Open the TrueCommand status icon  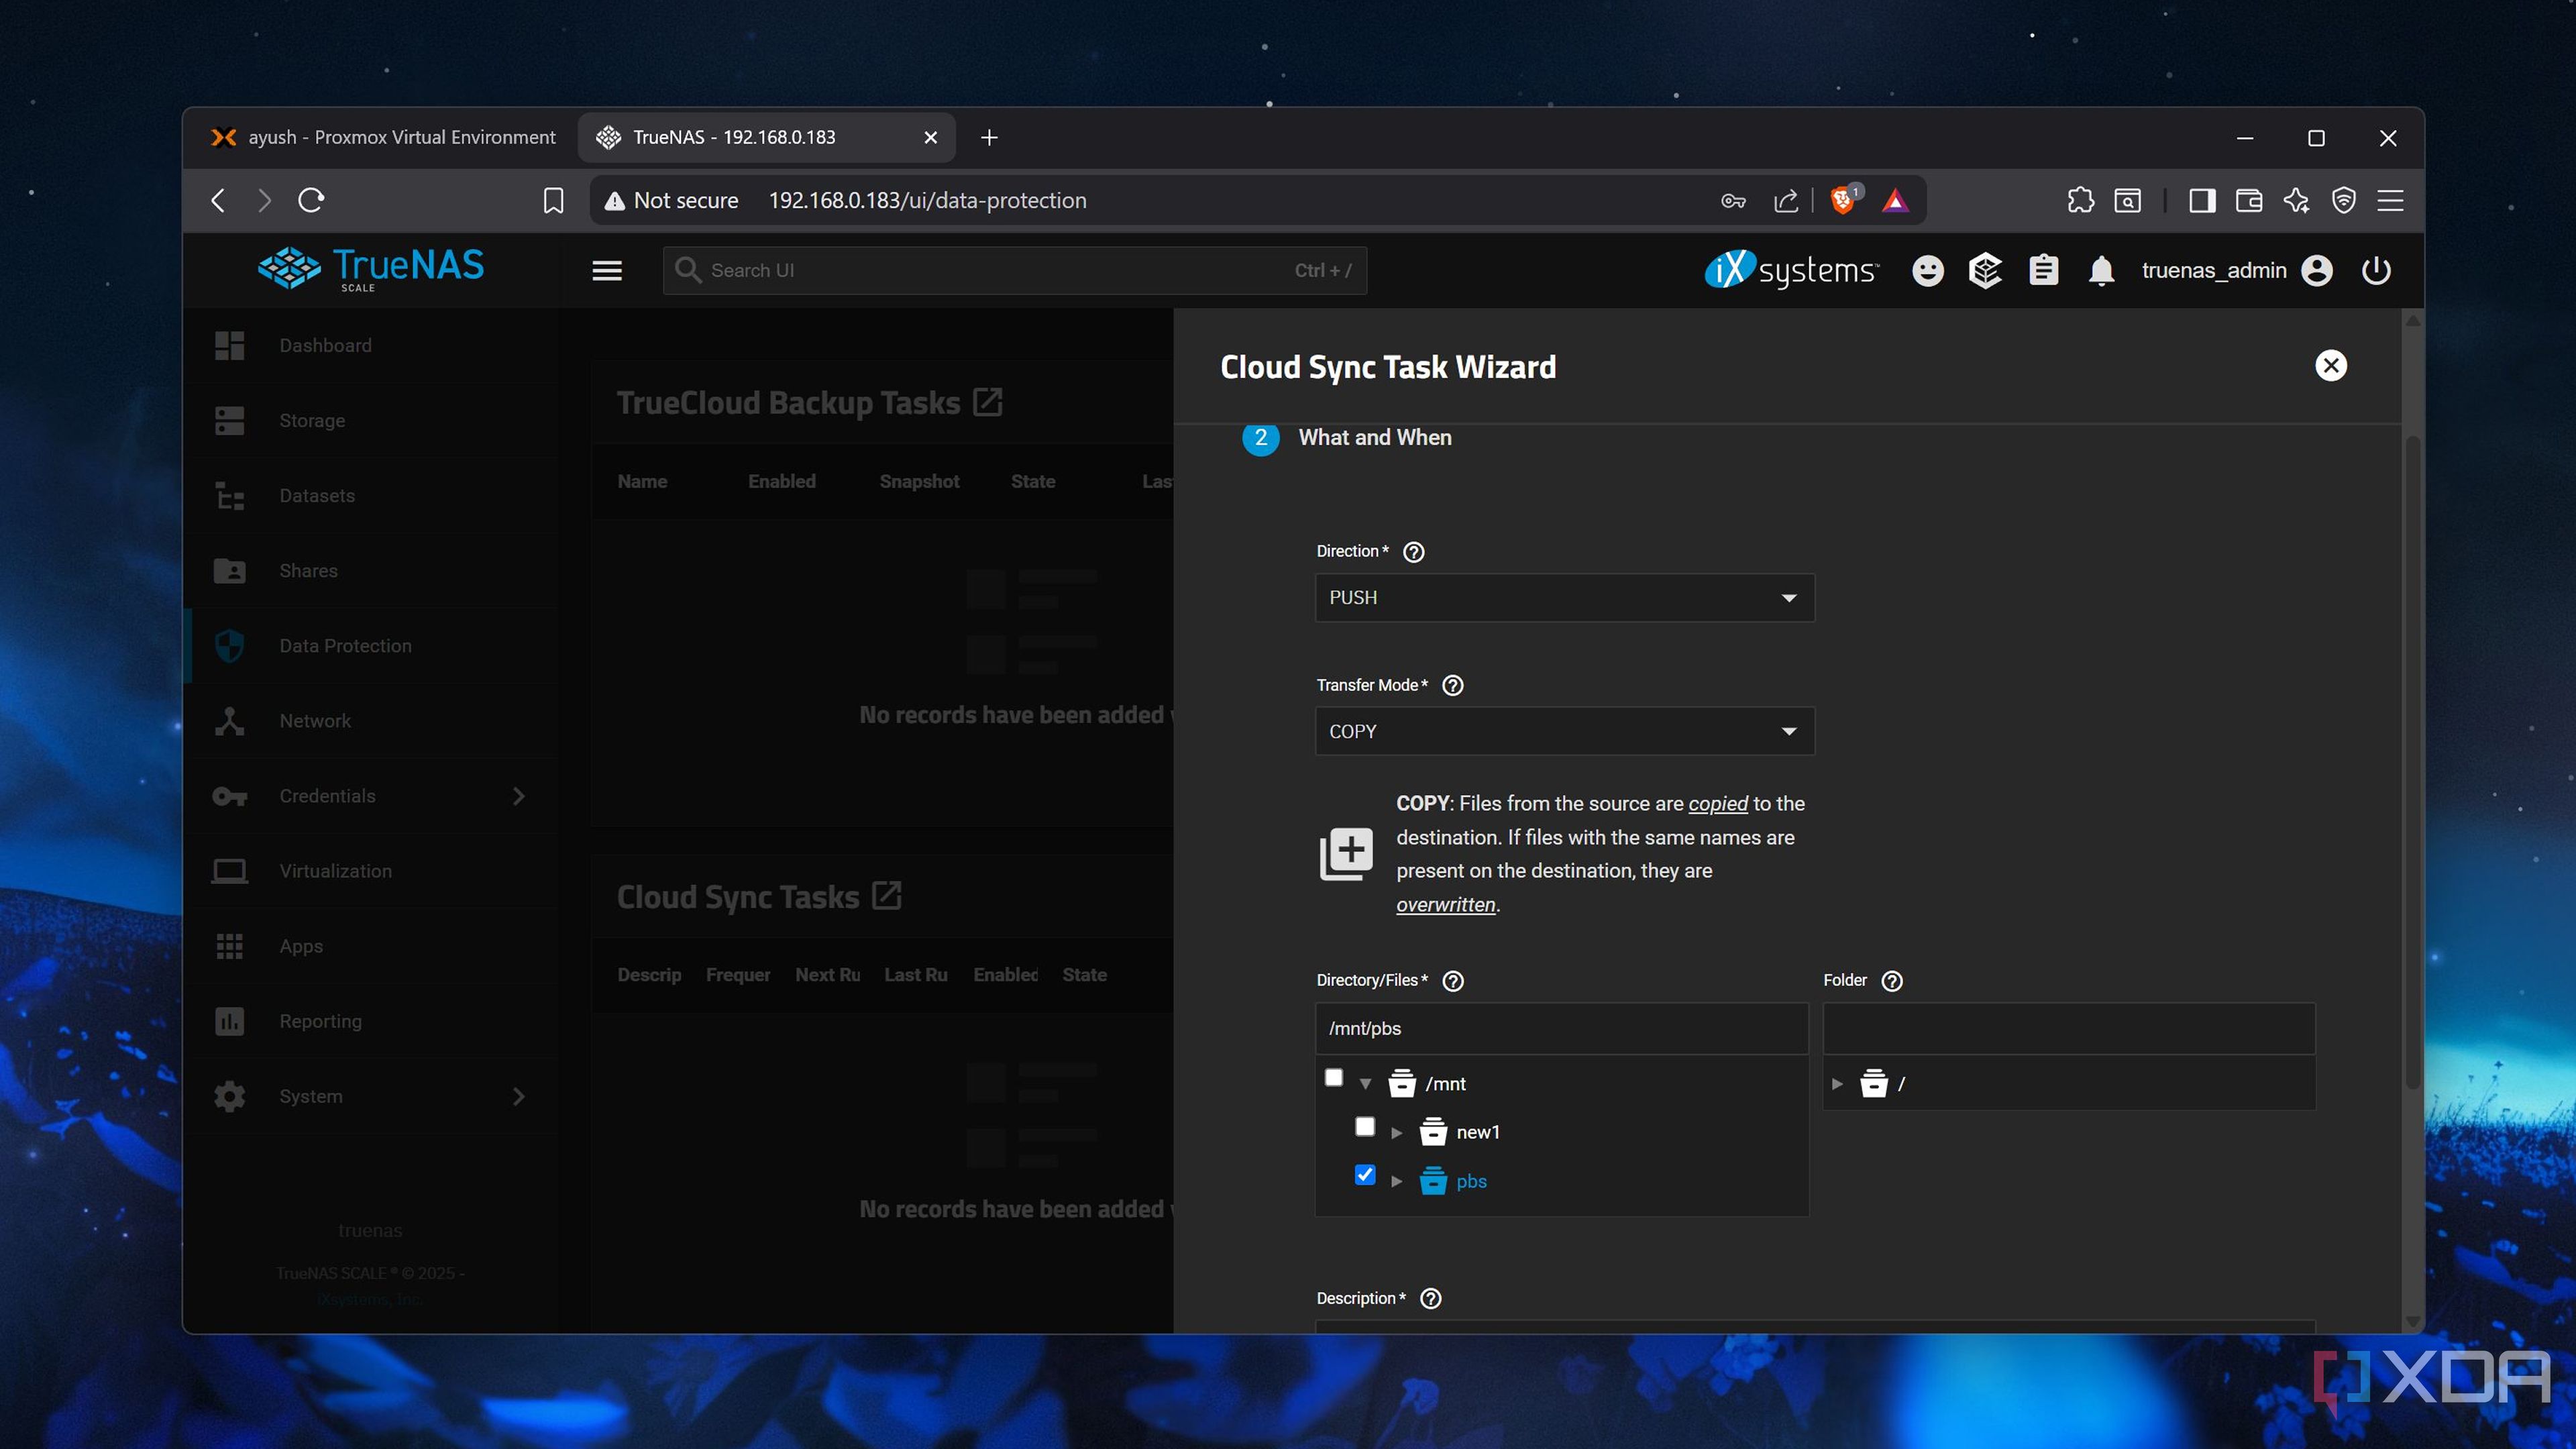pos(1985,270)
